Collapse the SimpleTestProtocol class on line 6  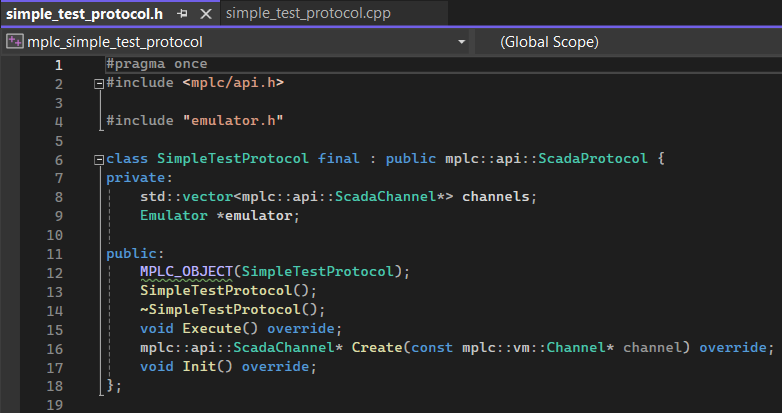(x=99, y=160)
